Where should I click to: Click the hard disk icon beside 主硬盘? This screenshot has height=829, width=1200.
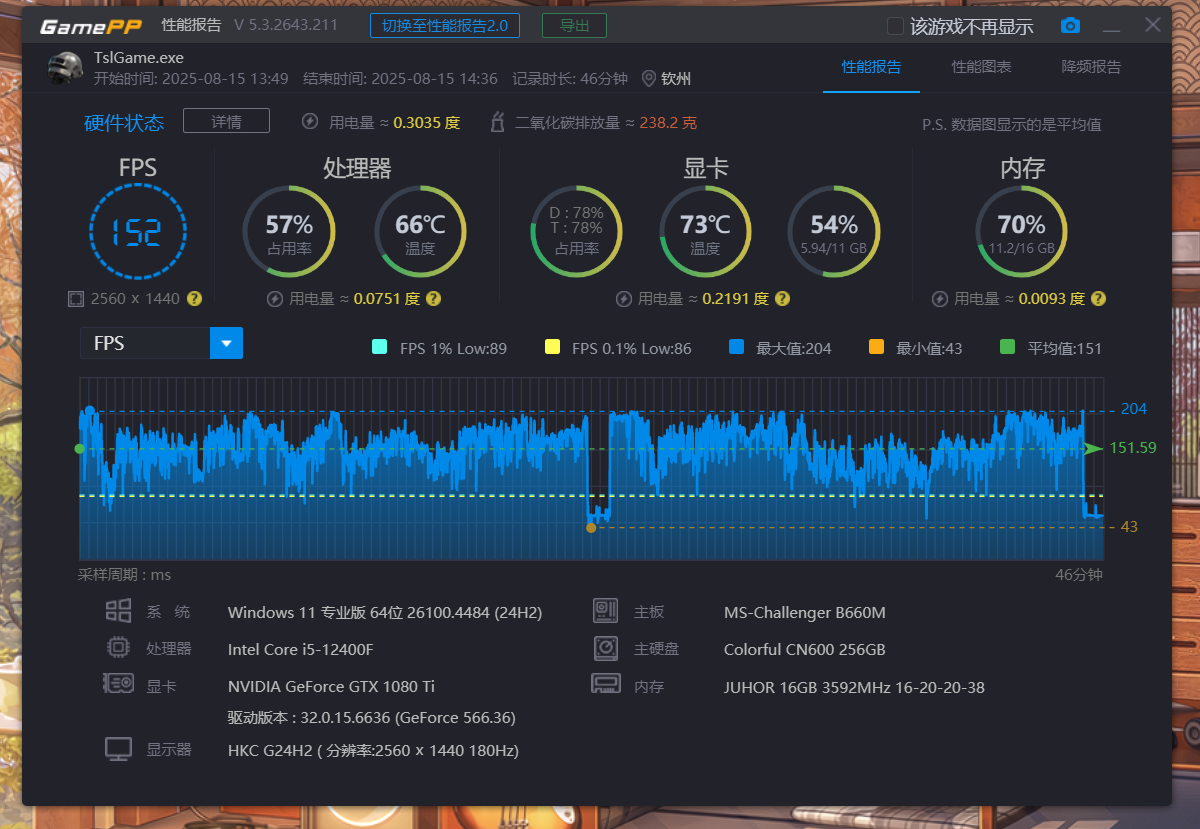605,648
